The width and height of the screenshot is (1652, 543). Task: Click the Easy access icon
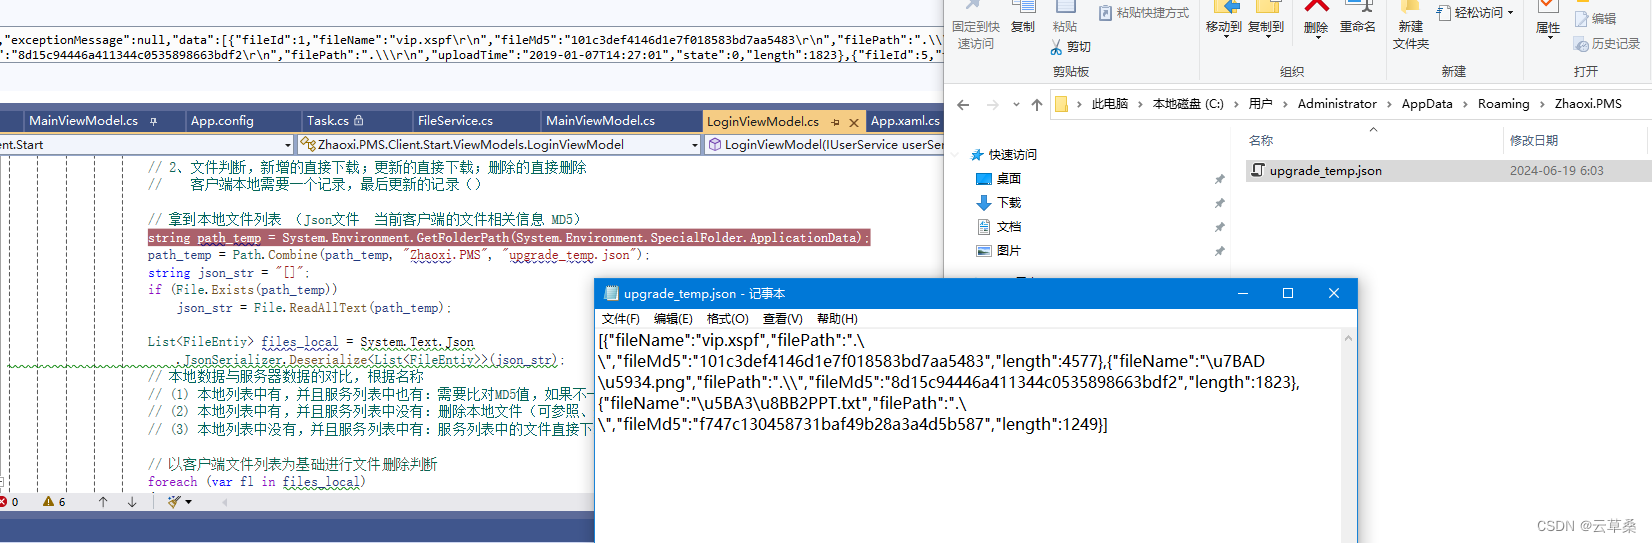coord(1444,13)
